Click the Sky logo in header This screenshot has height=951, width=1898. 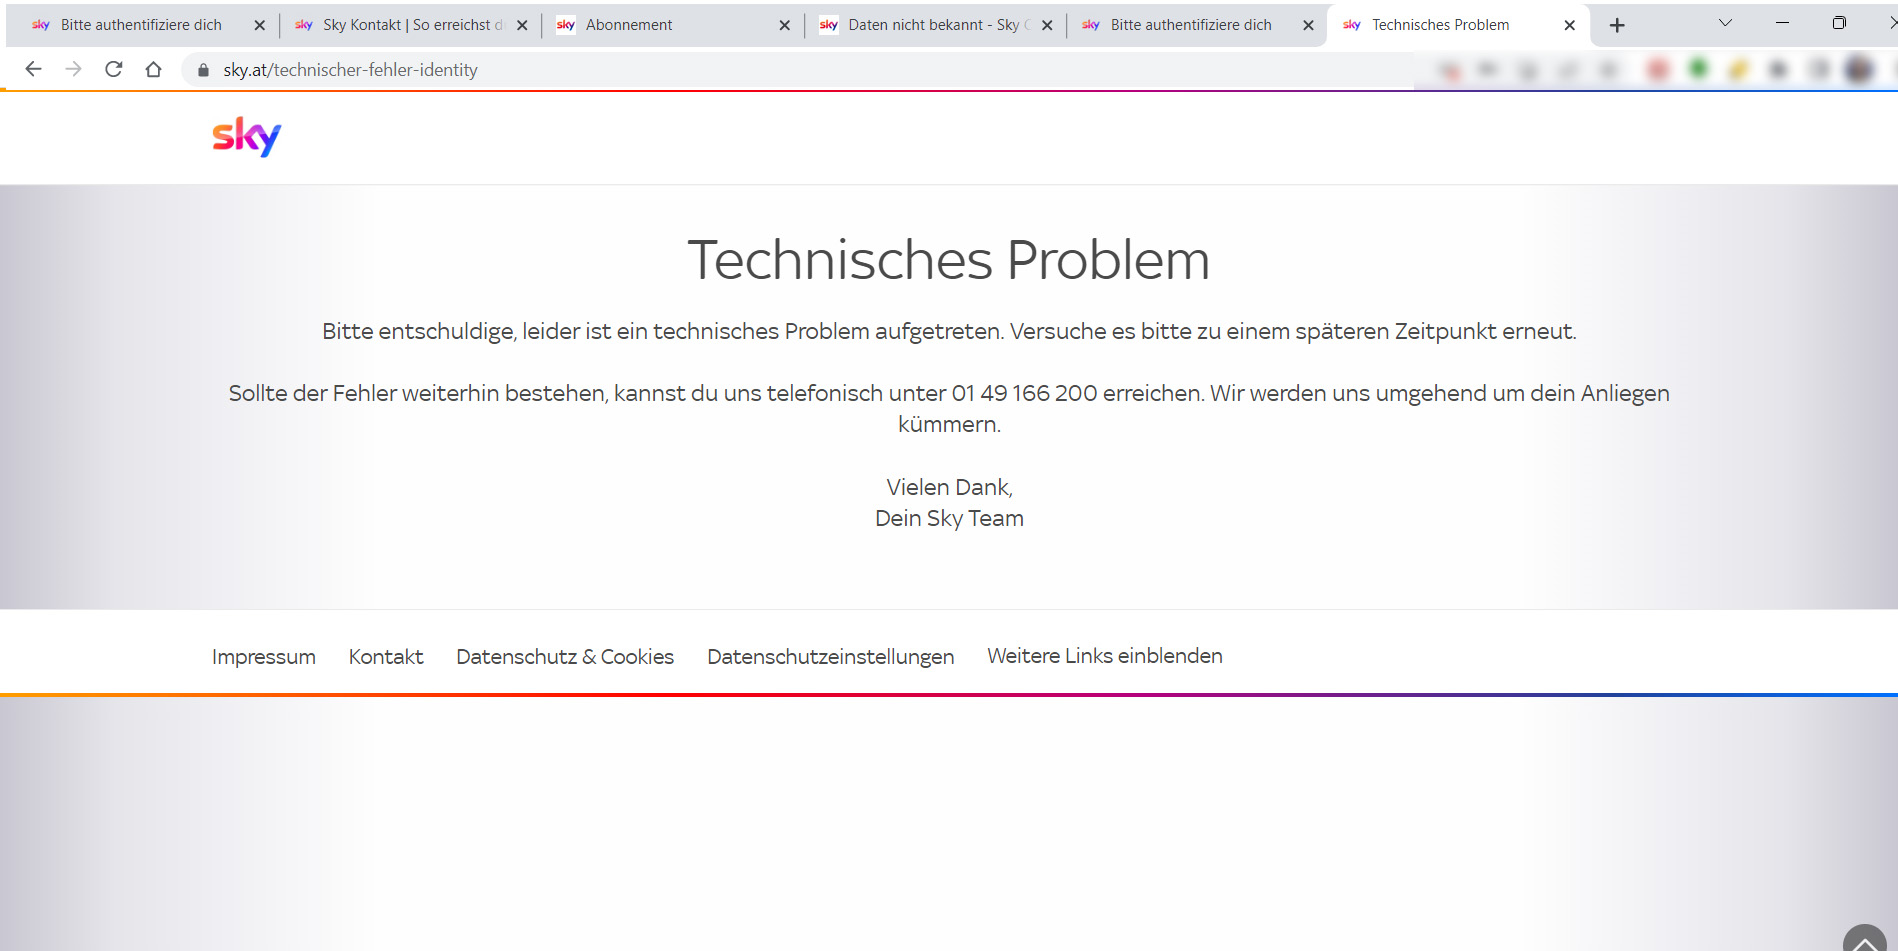pos(246,137)
